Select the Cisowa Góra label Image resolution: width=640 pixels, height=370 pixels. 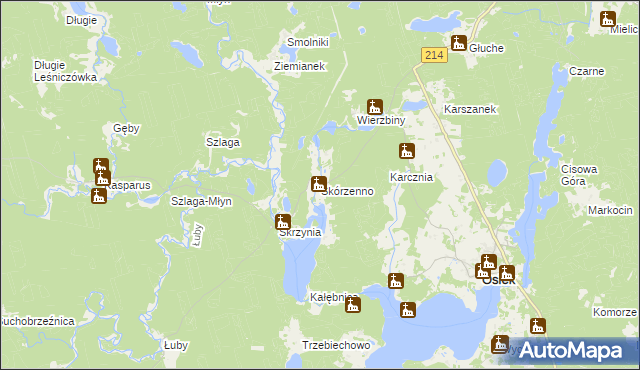click(579, 175)
